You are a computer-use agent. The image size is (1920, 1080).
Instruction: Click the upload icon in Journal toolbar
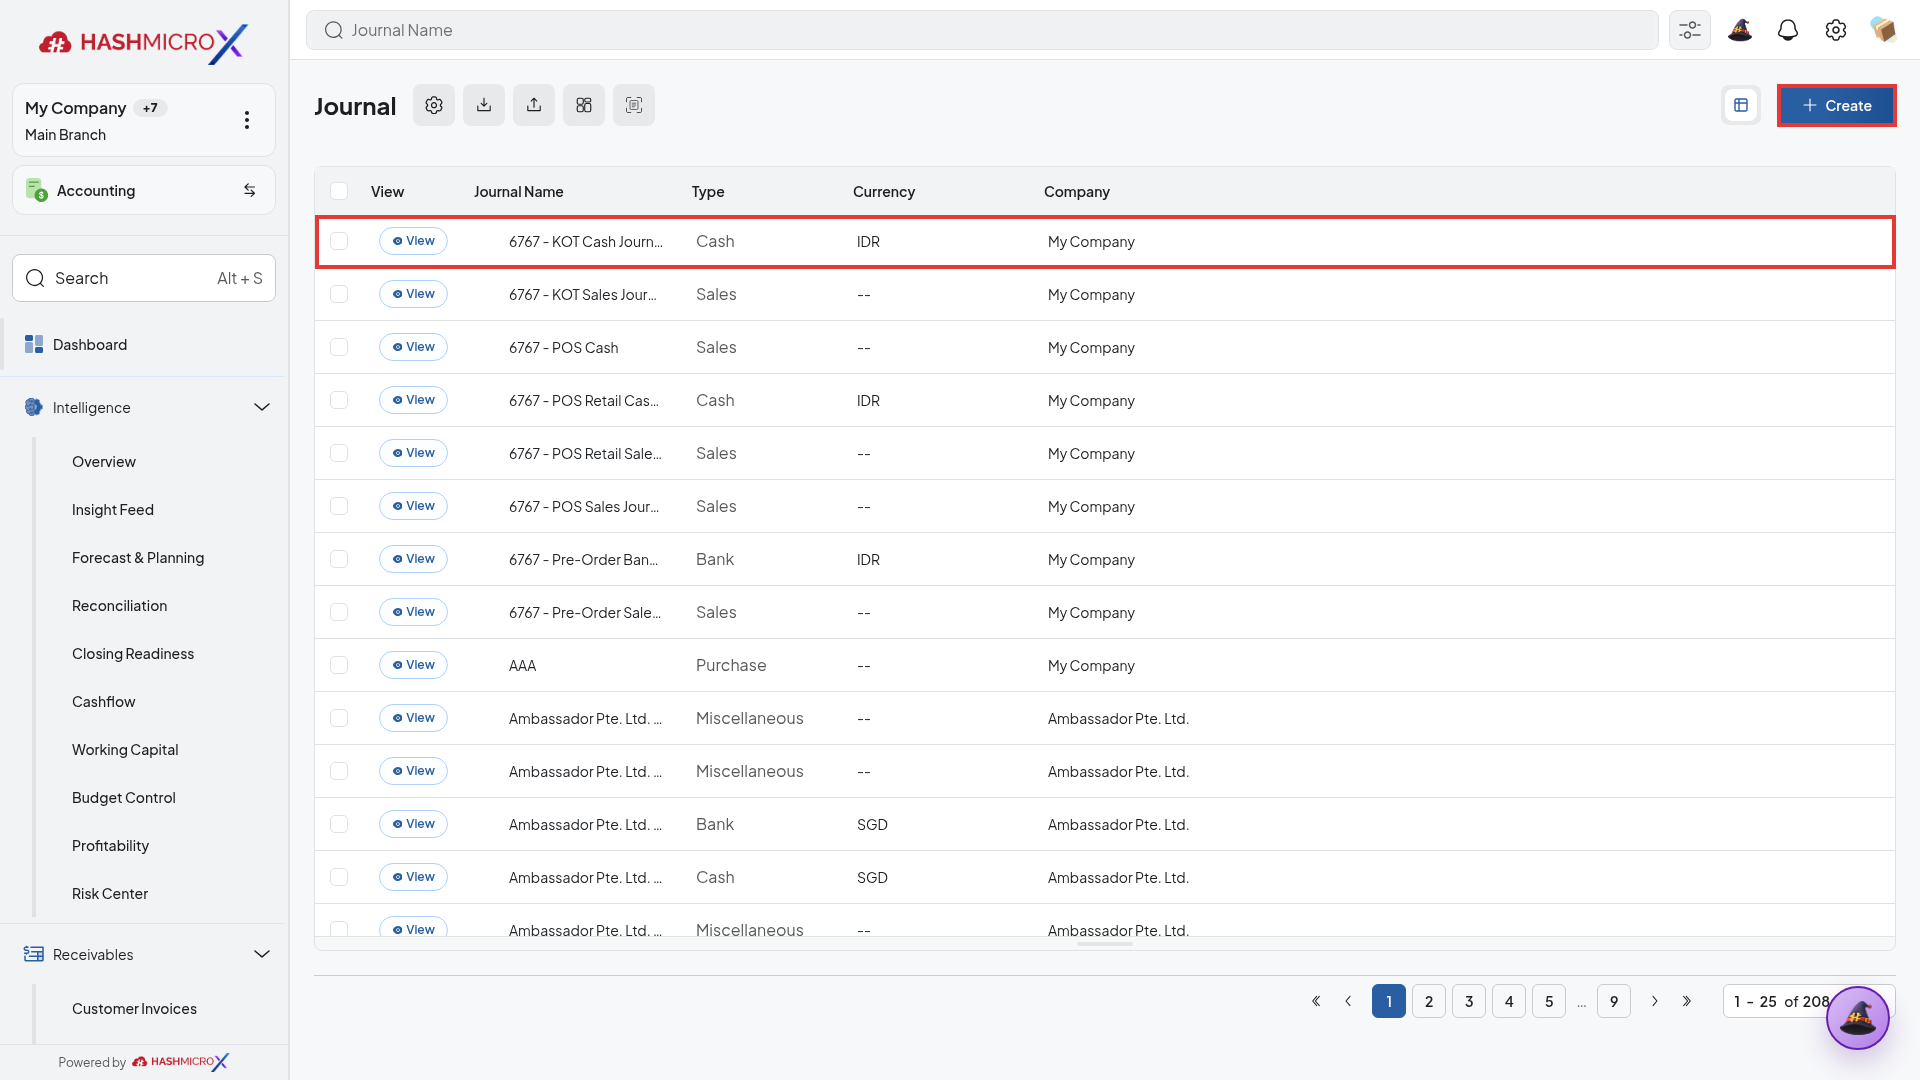(534, 105)
